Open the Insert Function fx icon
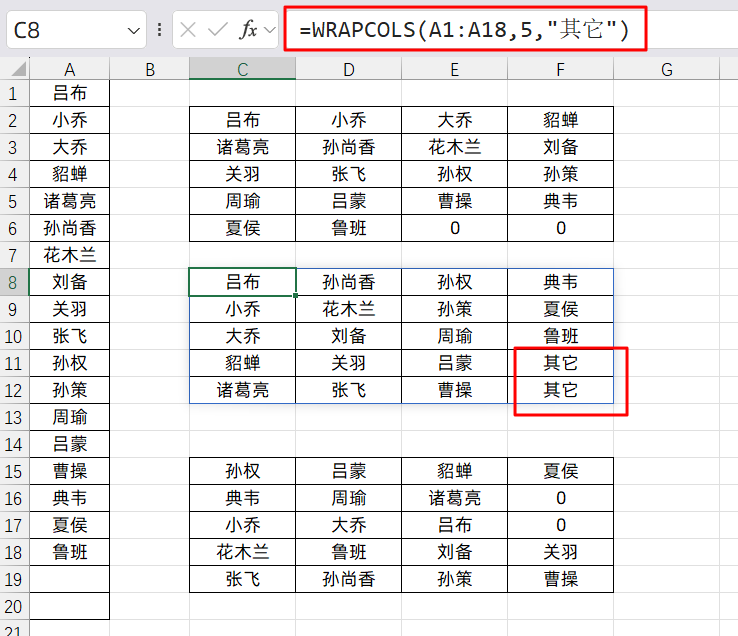The height and width of the screenshot is (636, 738). (248, 30)
